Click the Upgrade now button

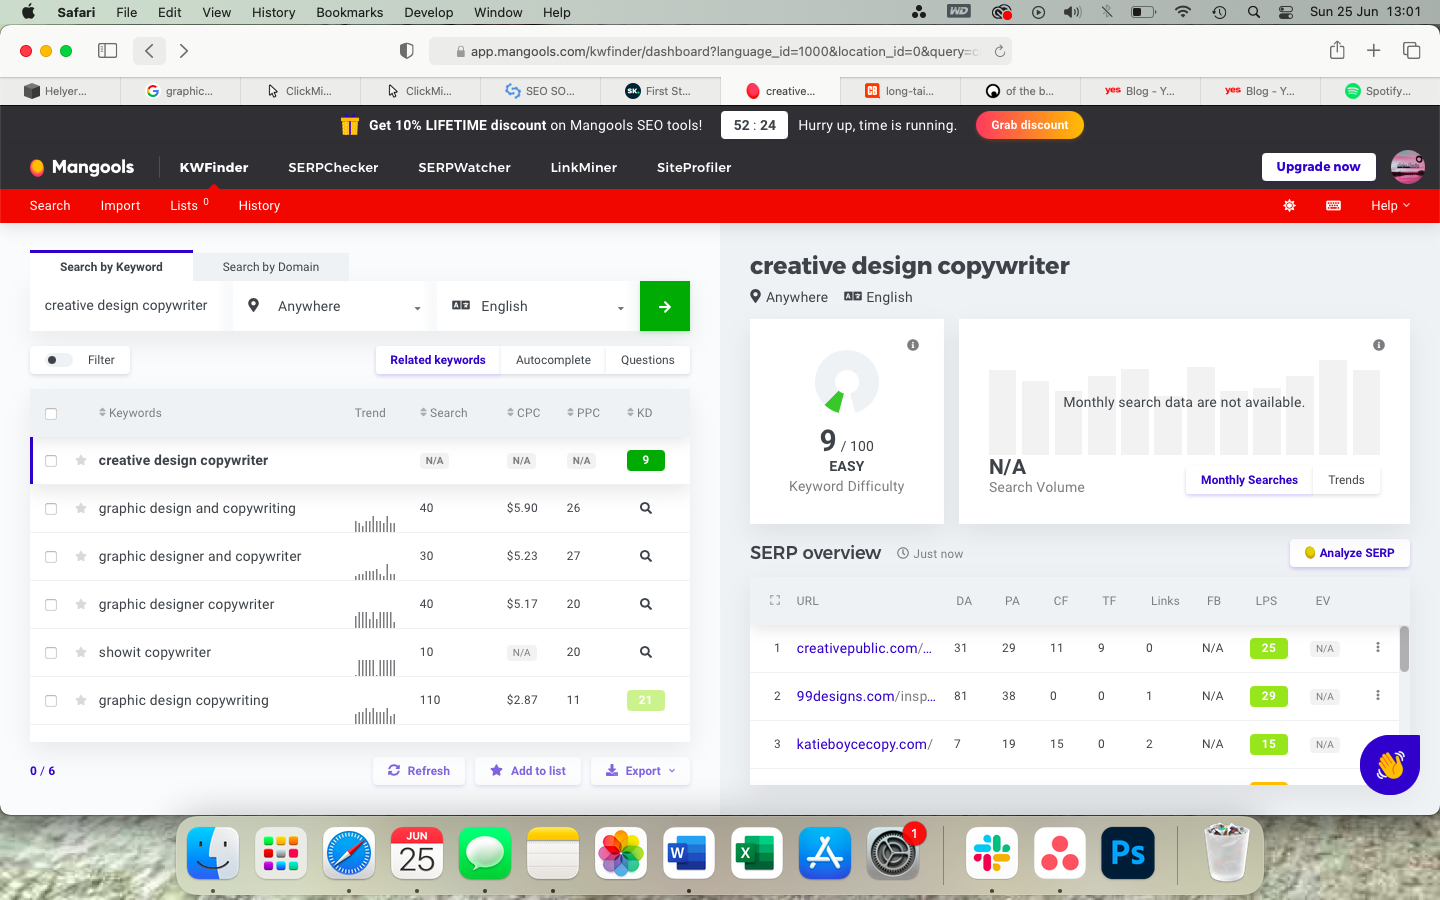click(x=1318, y=167)
